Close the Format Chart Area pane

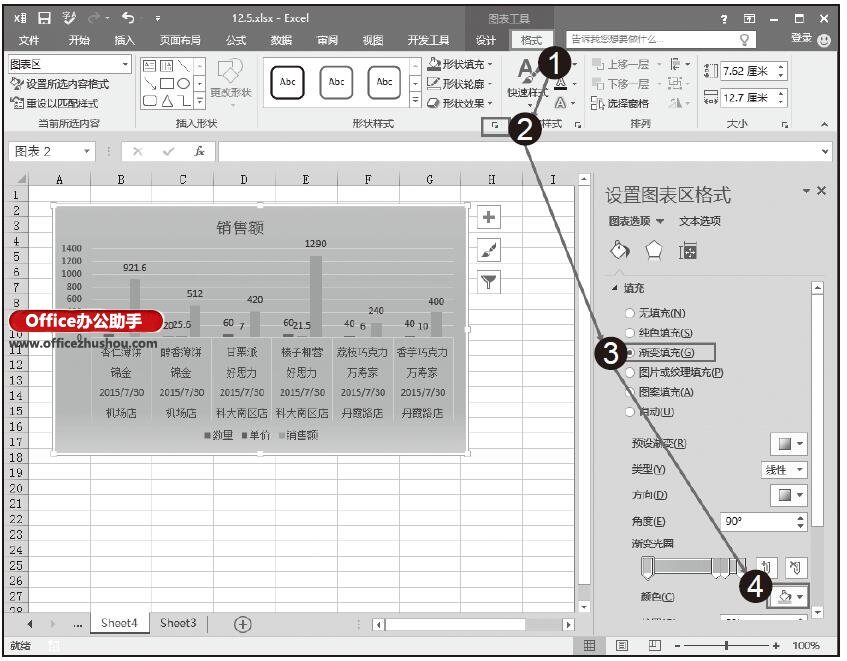[822, 191]
